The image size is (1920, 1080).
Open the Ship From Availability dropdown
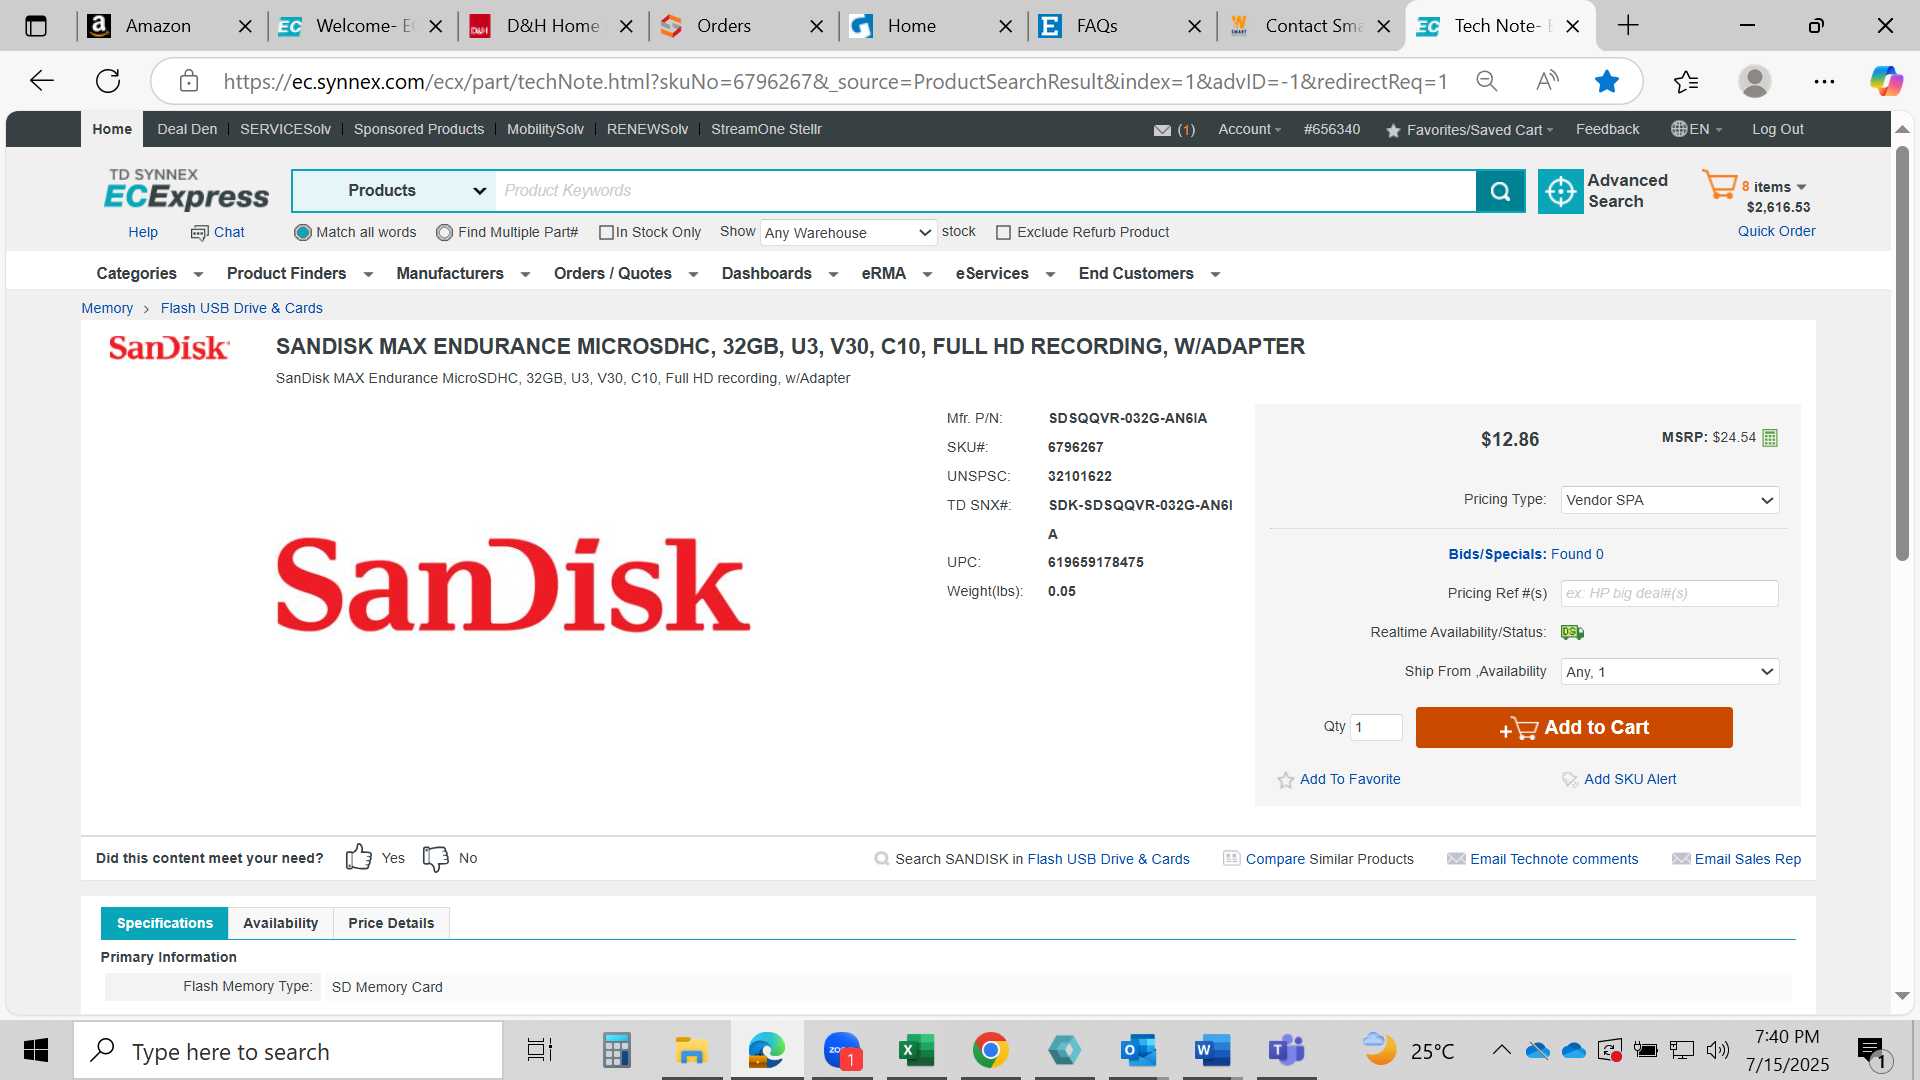pyautogui.click(x=1669, y=672)
